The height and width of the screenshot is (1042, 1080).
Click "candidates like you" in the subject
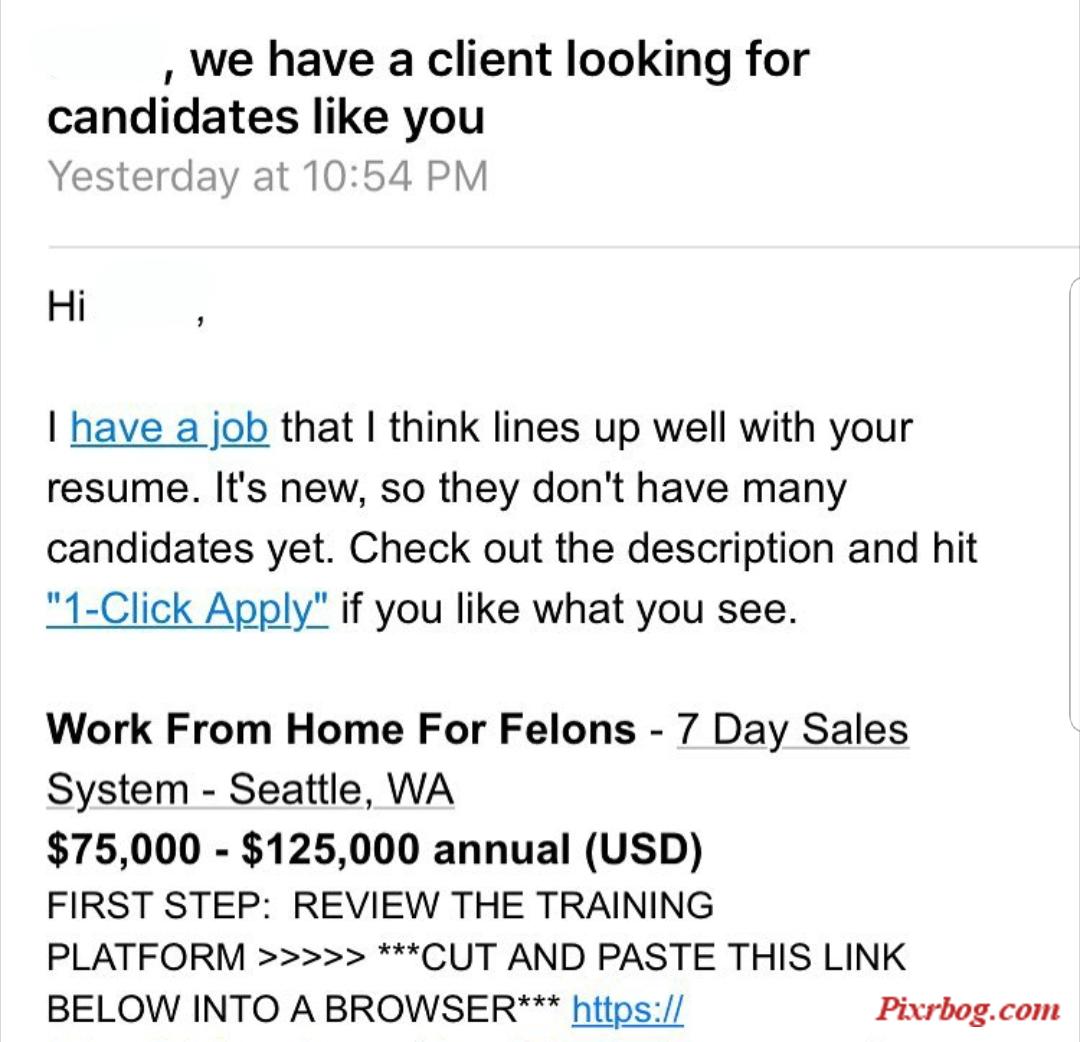(x=266, y=118)
